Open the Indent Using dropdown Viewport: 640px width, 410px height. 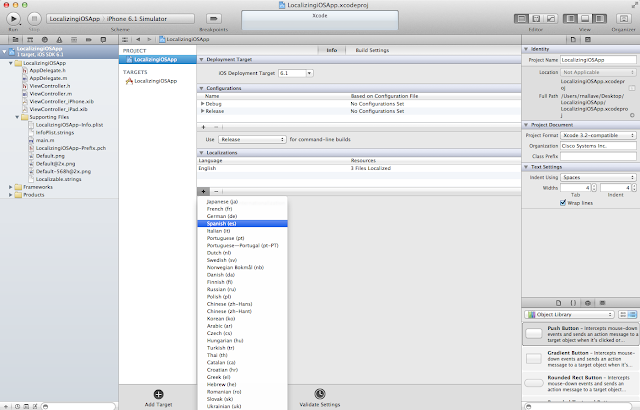point(598,177)
